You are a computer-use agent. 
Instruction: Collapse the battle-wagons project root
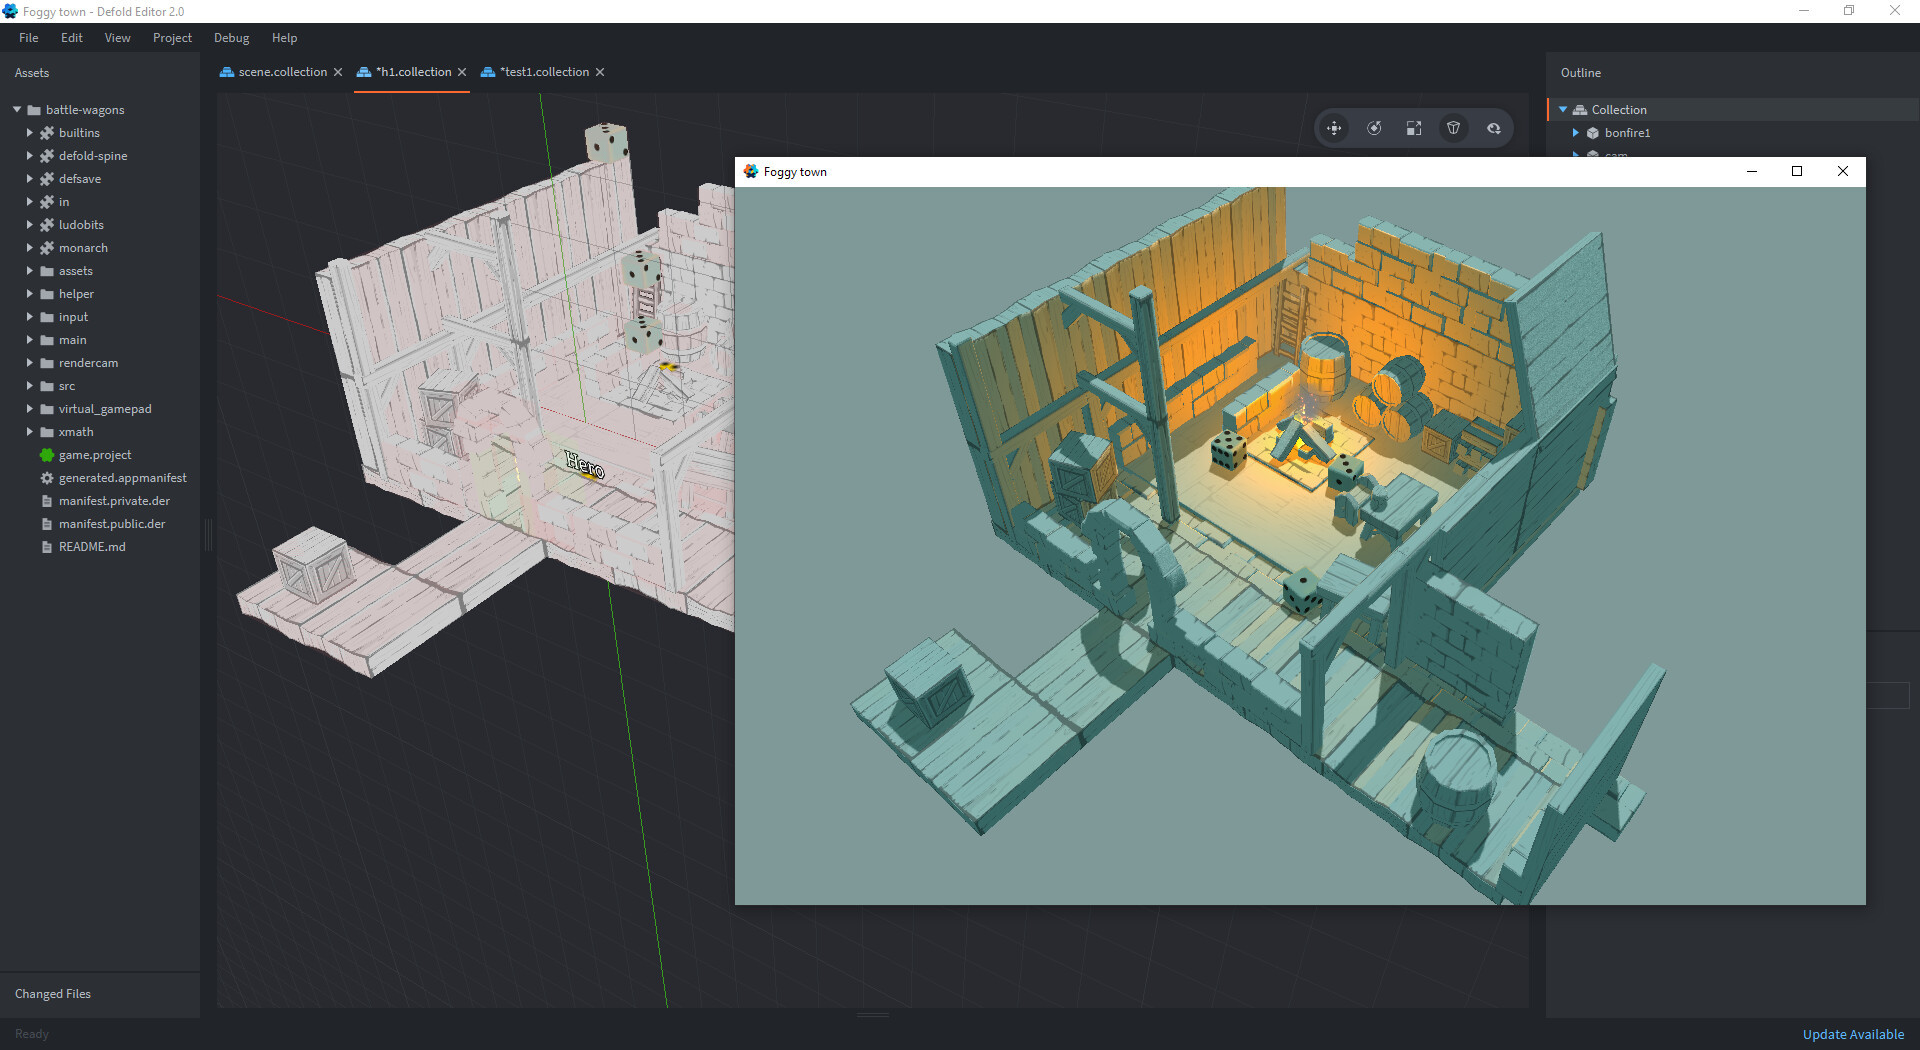coord(16,109)
